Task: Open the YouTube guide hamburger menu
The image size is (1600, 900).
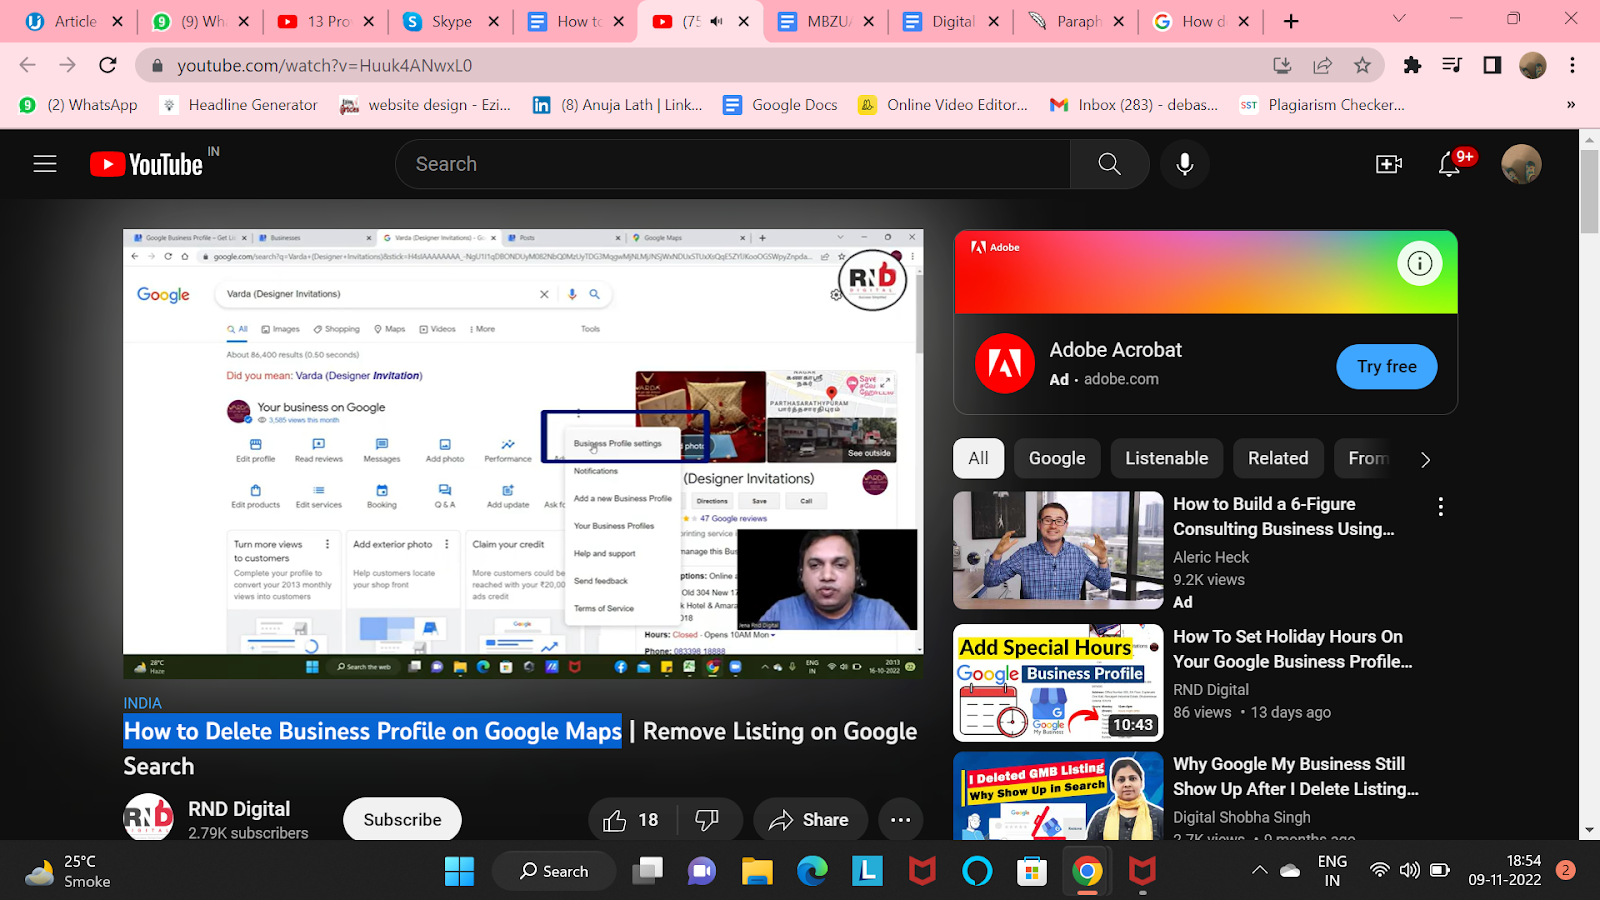Action: coord(44,163)
